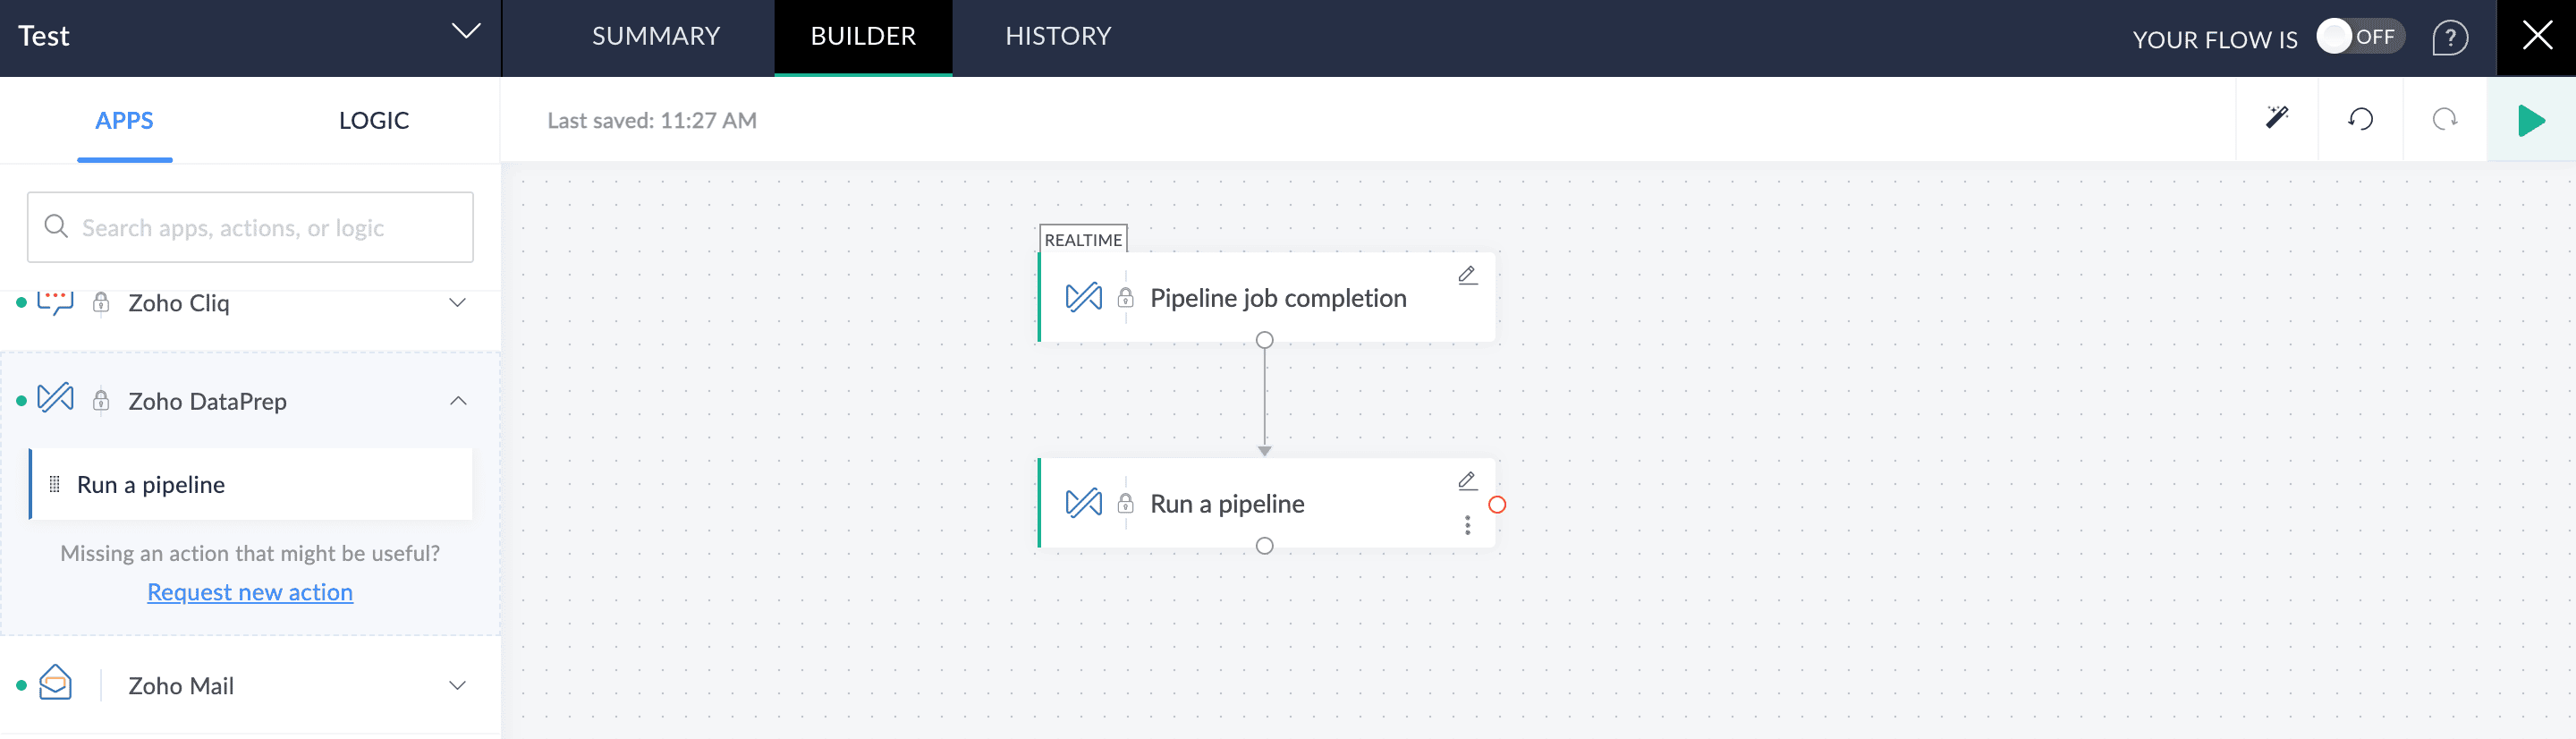Click the Search apps, actions, or logic field
Viewport: 2576px width, 739px height.
pyautogui.click(x=250, y=228)
